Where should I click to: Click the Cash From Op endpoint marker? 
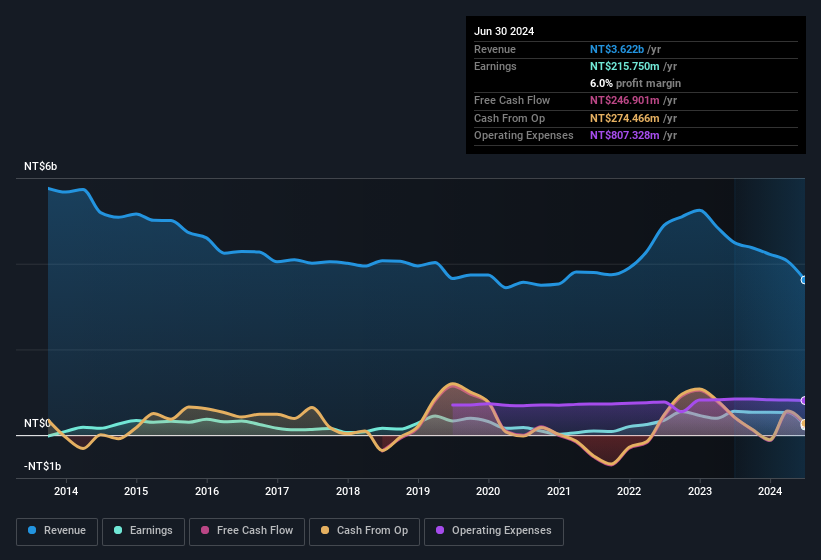(x=804, y=423)
